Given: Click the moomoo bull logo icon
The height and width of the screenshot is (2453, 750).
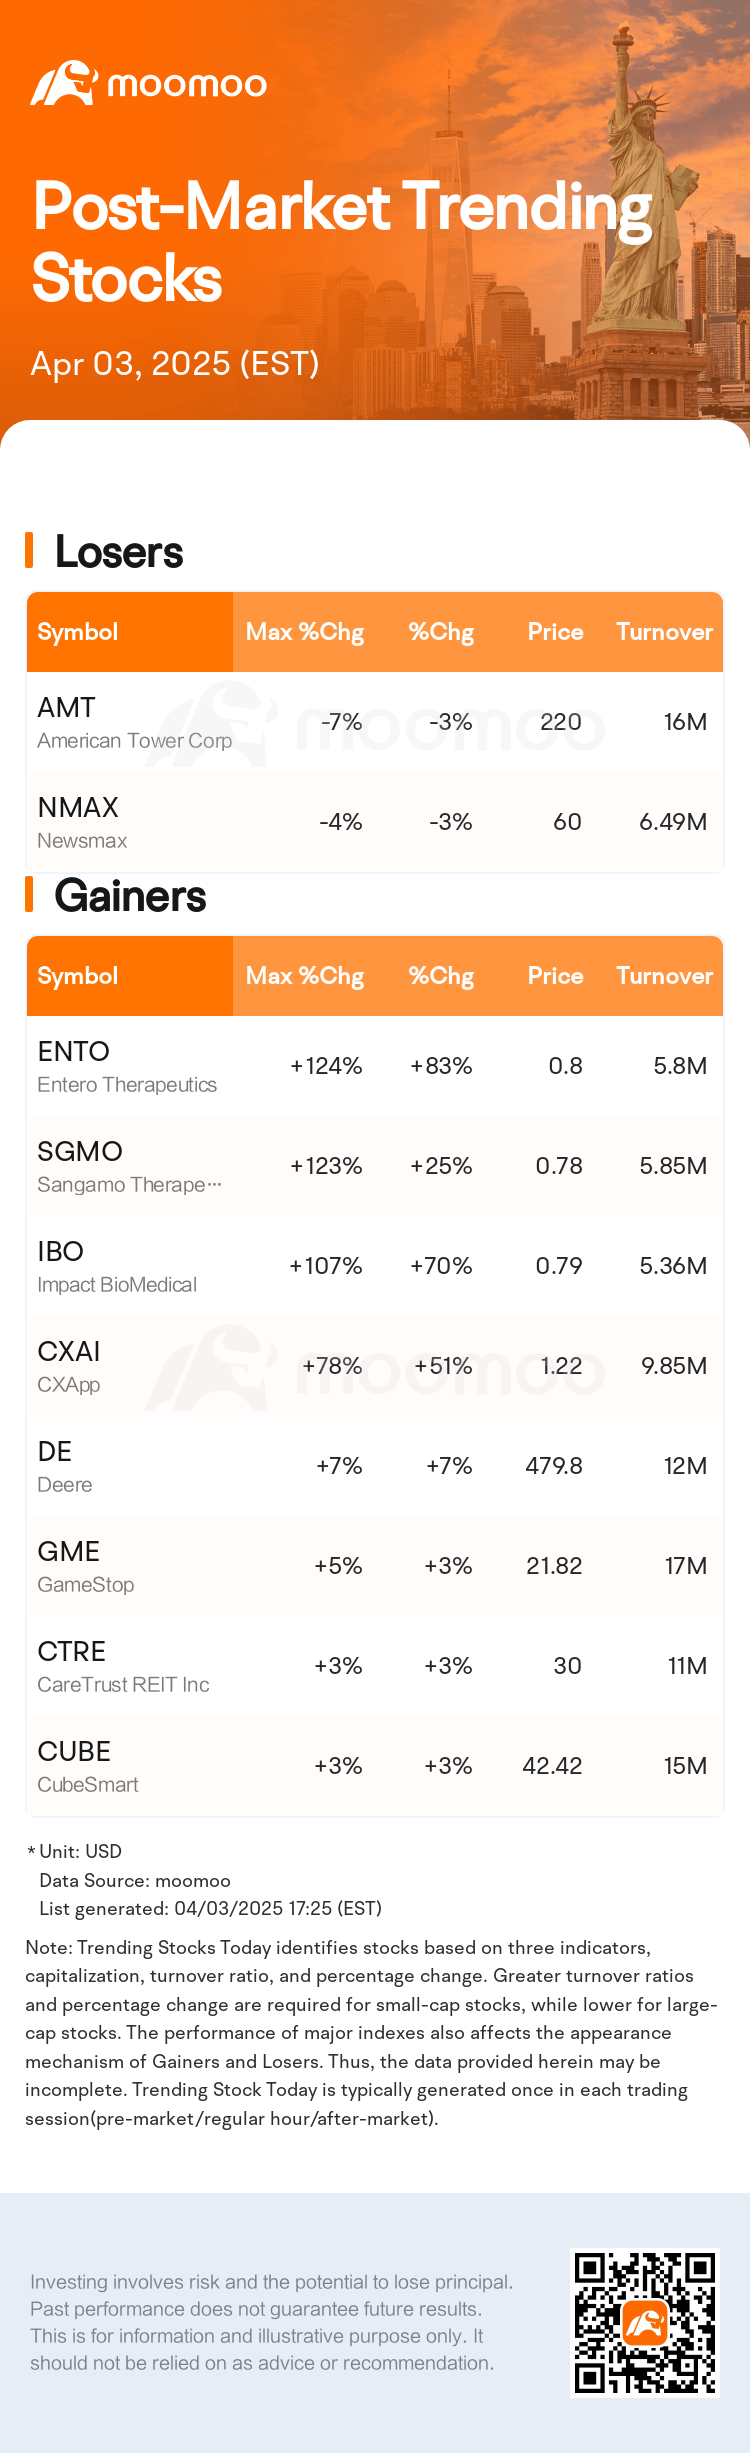Looking at the screenshot, I should coord(63,84).
